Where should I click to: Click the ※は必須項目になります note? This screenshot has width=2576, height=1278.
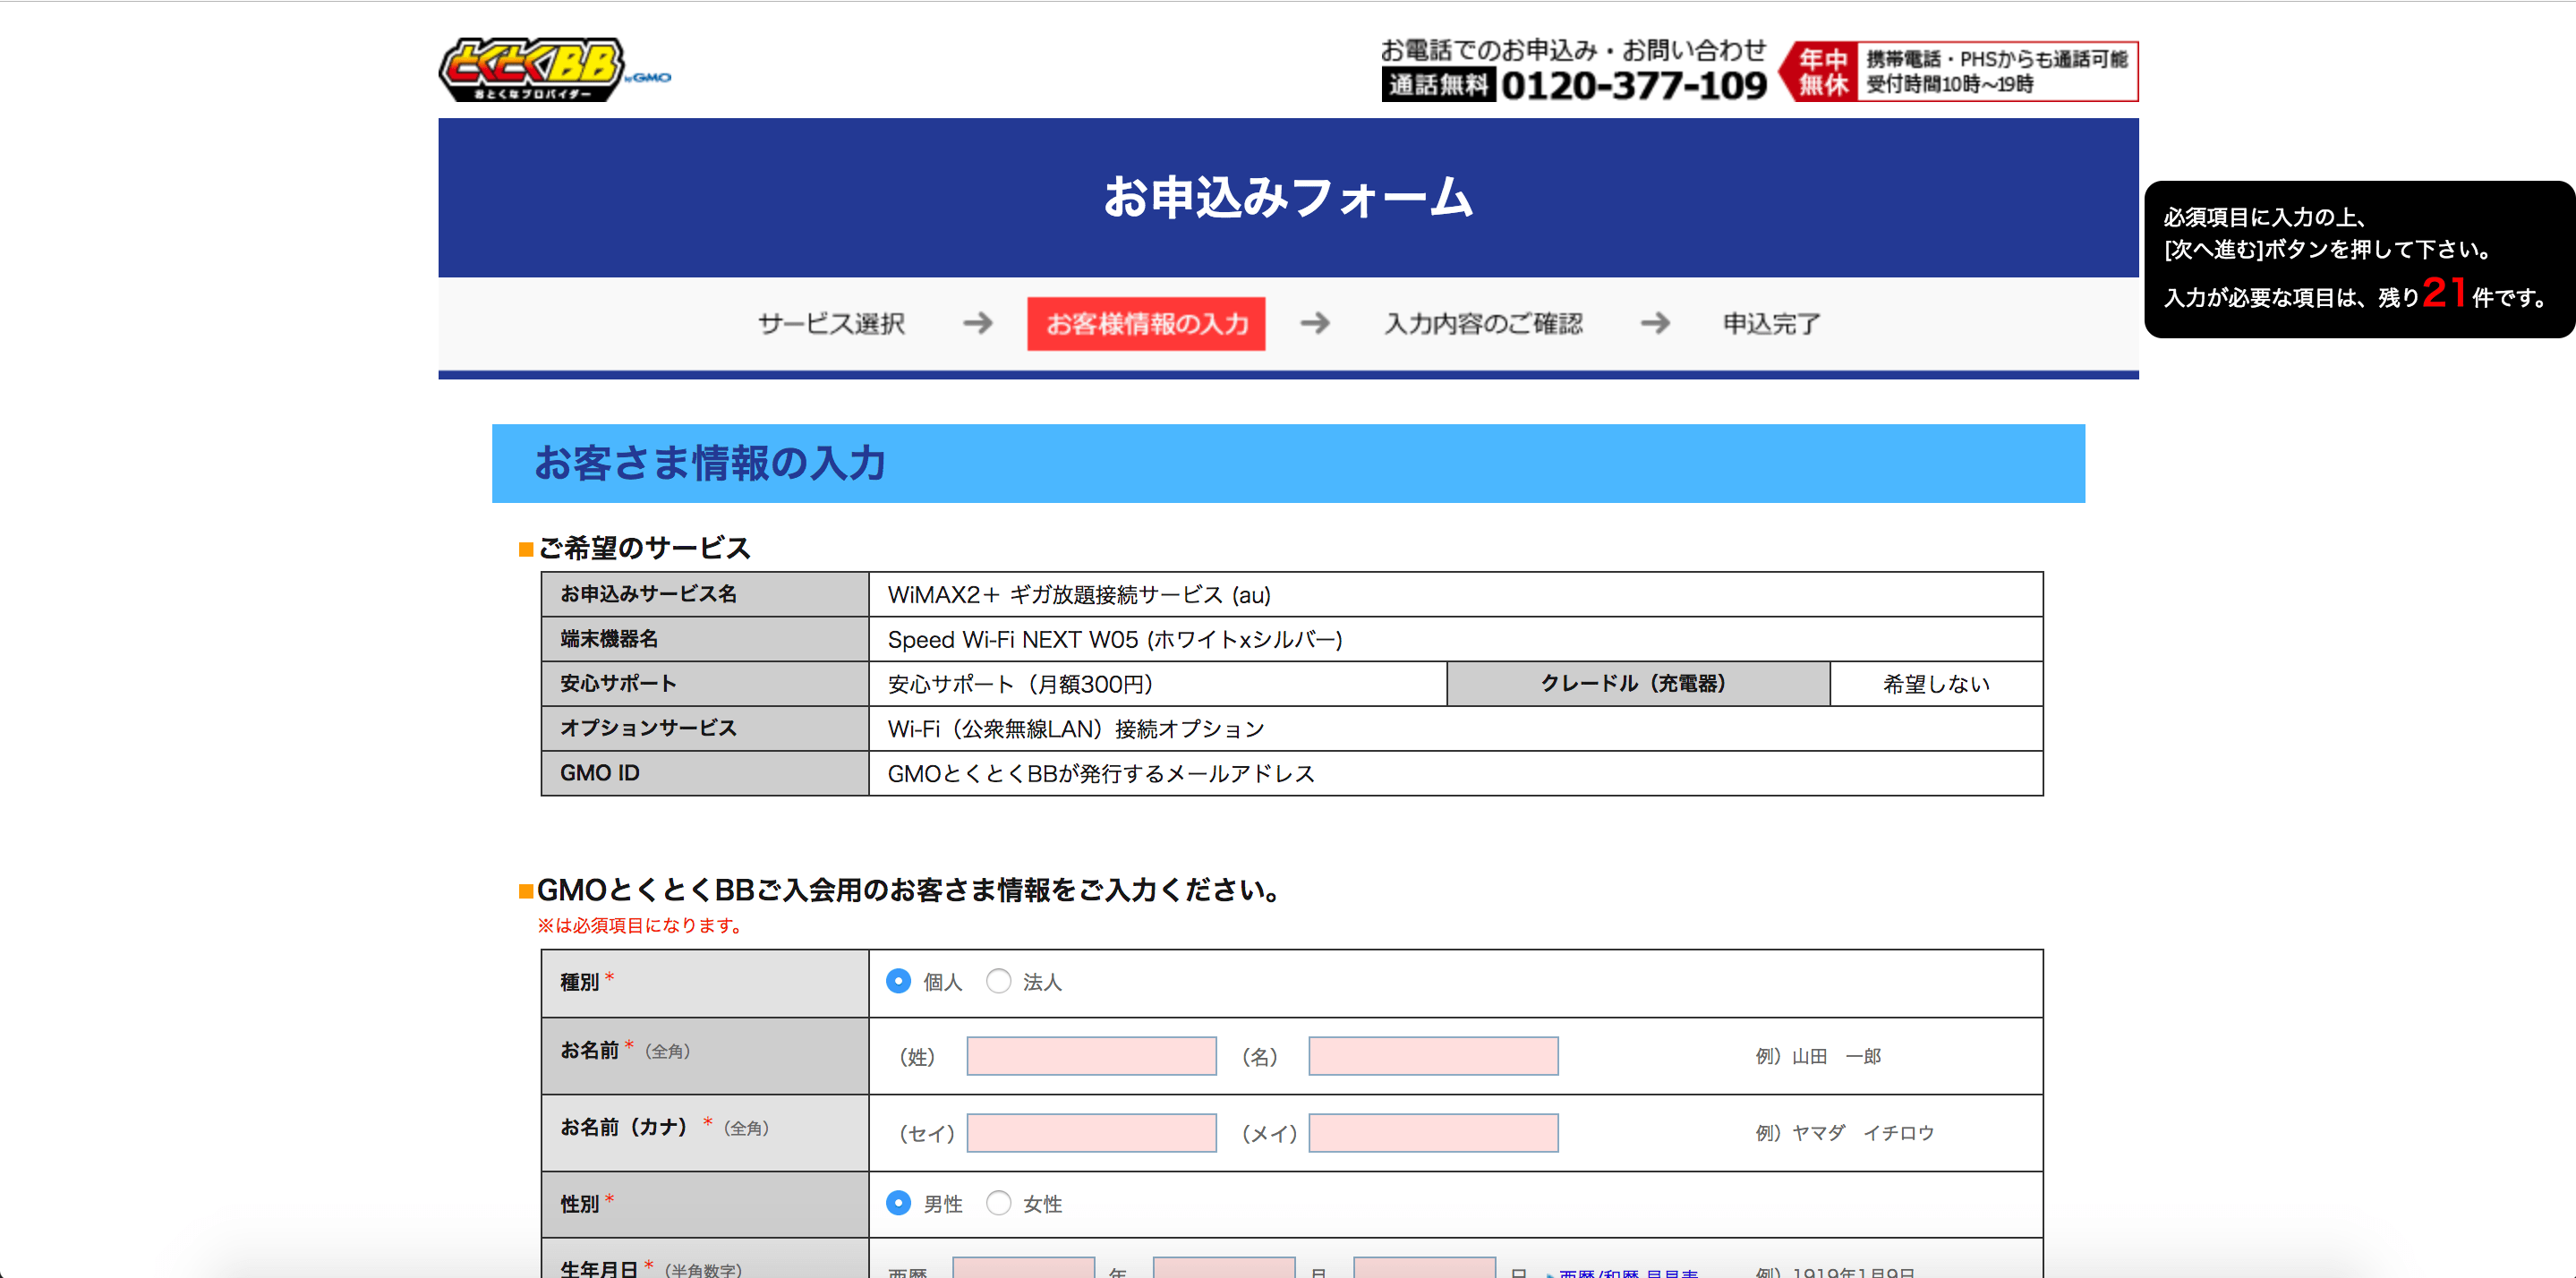click(x=642, y=925)
